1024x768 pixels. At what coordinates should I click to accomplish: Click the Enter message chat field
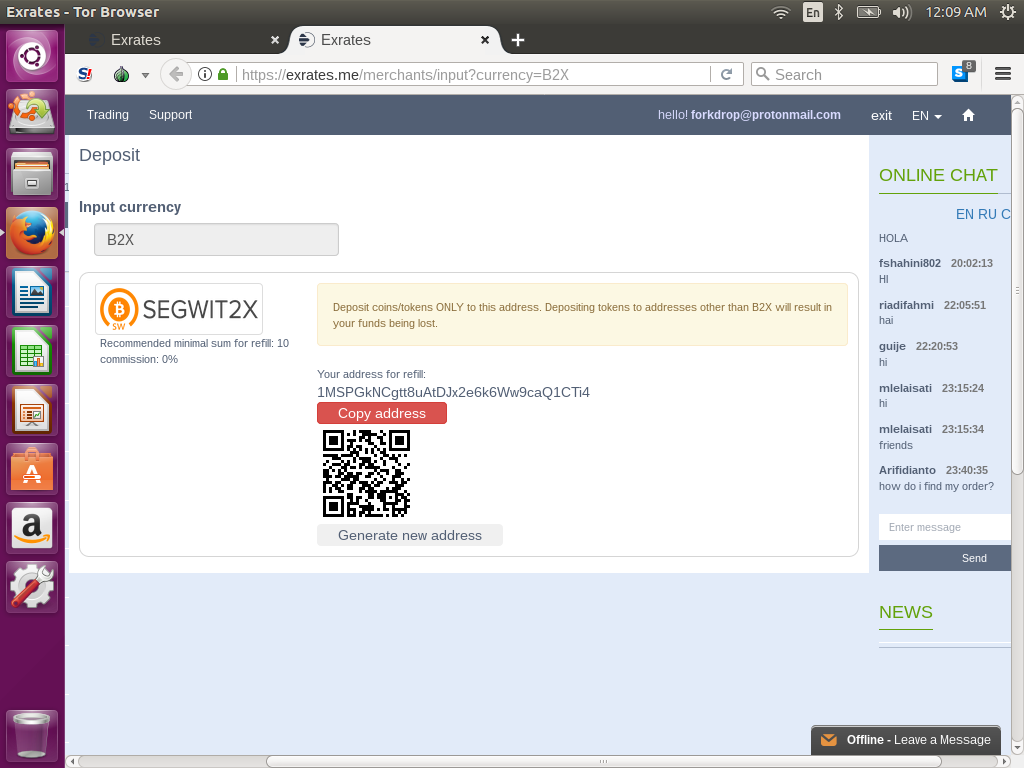point(944,527)
